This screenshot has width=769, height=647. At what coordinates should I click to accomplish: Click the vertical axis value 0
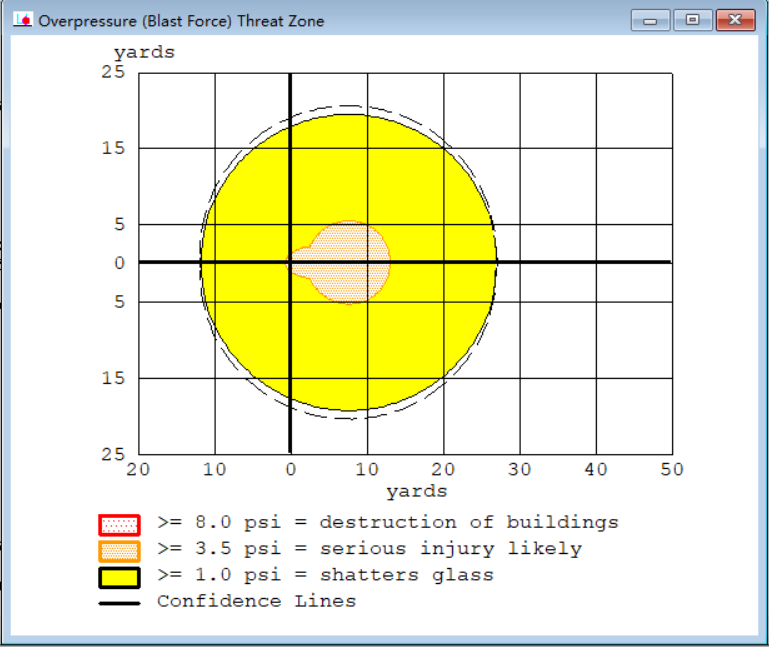[x=120, y=263]
